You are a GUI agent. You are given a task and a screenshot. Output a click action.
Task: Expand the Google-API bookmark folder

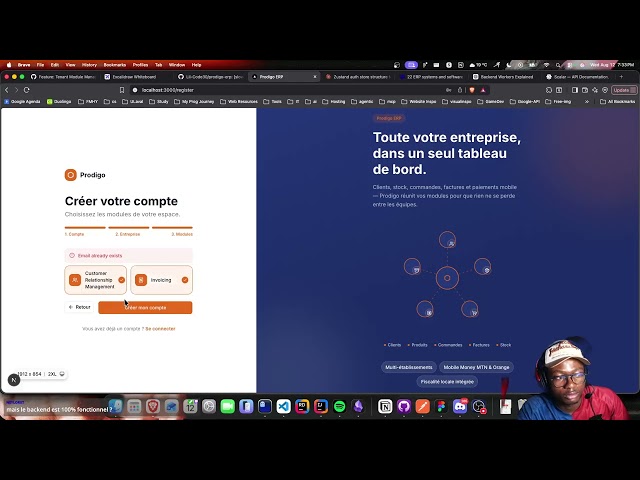(527, 102)
